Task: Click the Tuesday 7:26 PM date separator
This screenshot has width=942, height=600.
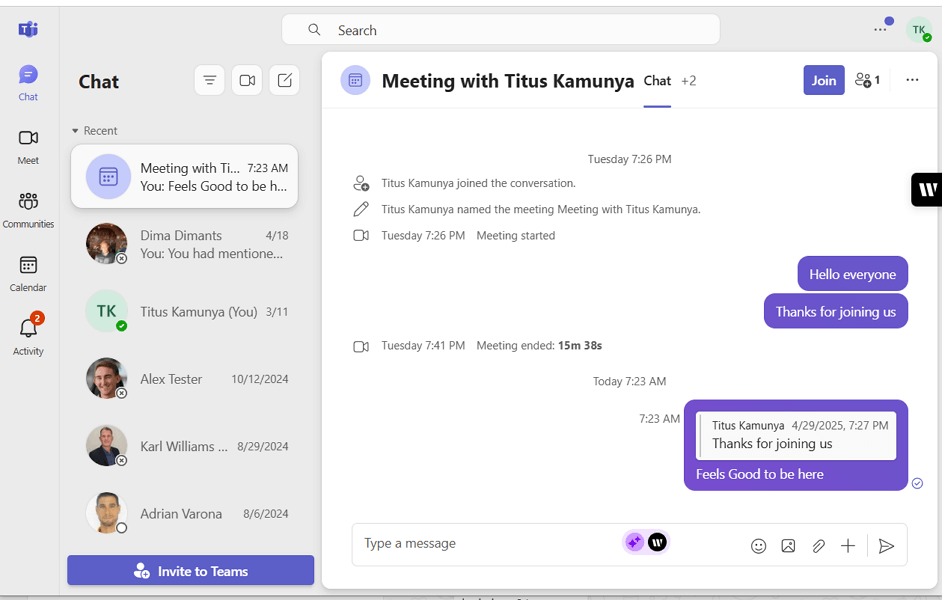Action: point(629,159)
